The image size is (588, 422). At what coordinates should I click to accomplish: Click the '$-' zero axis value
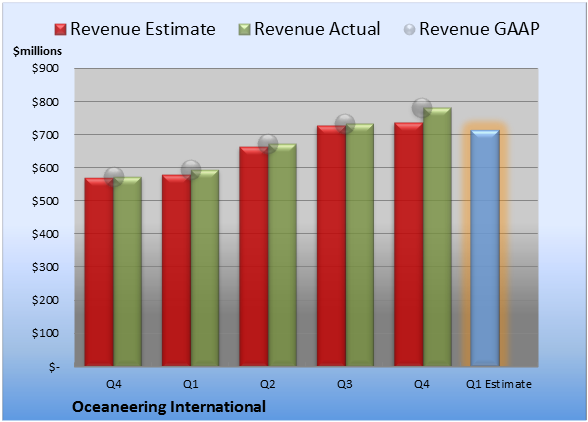pos(54,367)
